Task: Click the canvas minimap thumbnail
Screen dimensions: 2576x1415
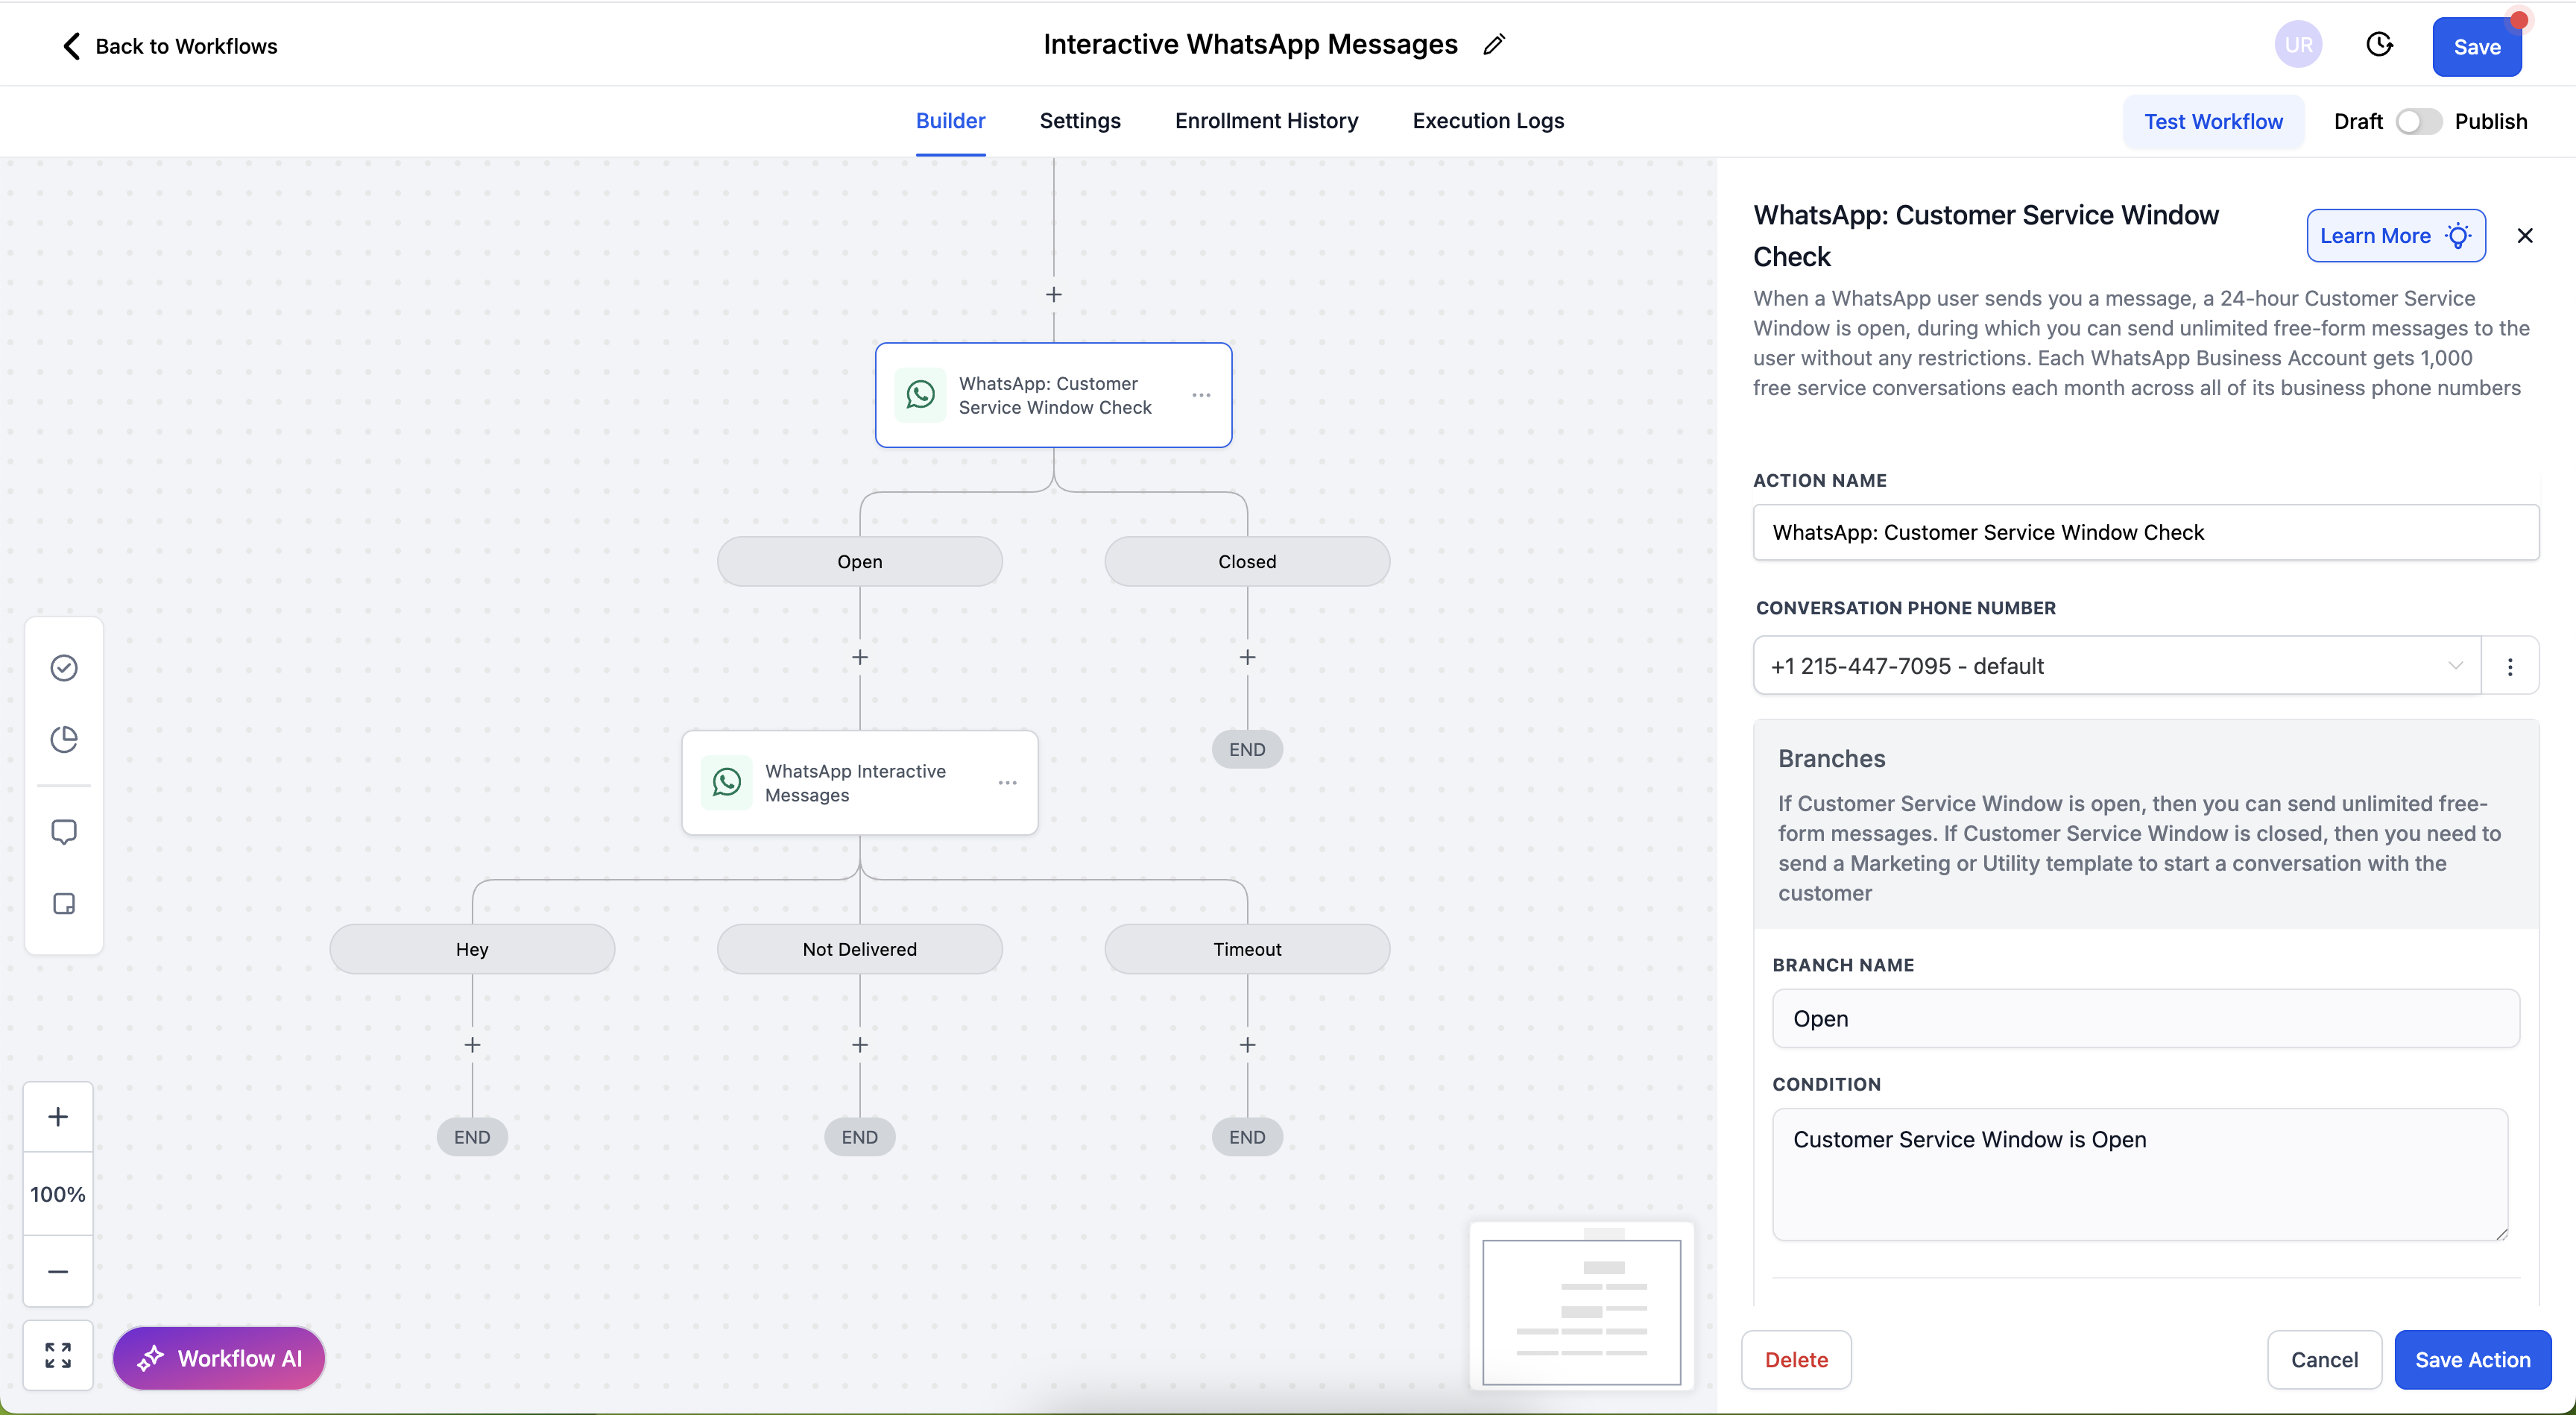Action: 1581,1311
